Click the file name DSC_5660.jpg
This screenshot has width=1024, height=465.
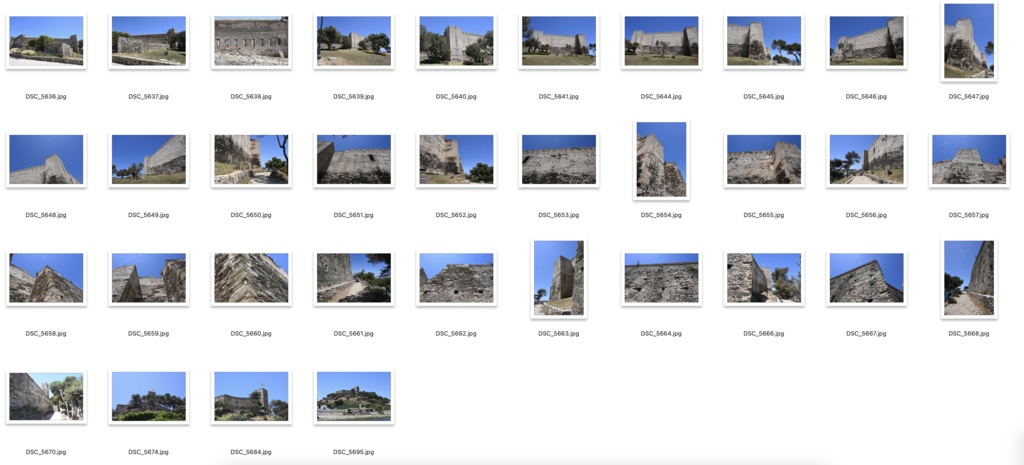tap(251, 334)
